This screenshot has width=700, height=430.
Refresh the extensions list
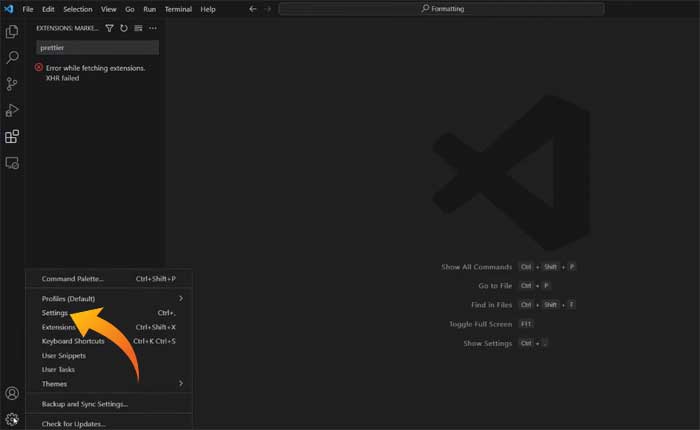[124, 28]
